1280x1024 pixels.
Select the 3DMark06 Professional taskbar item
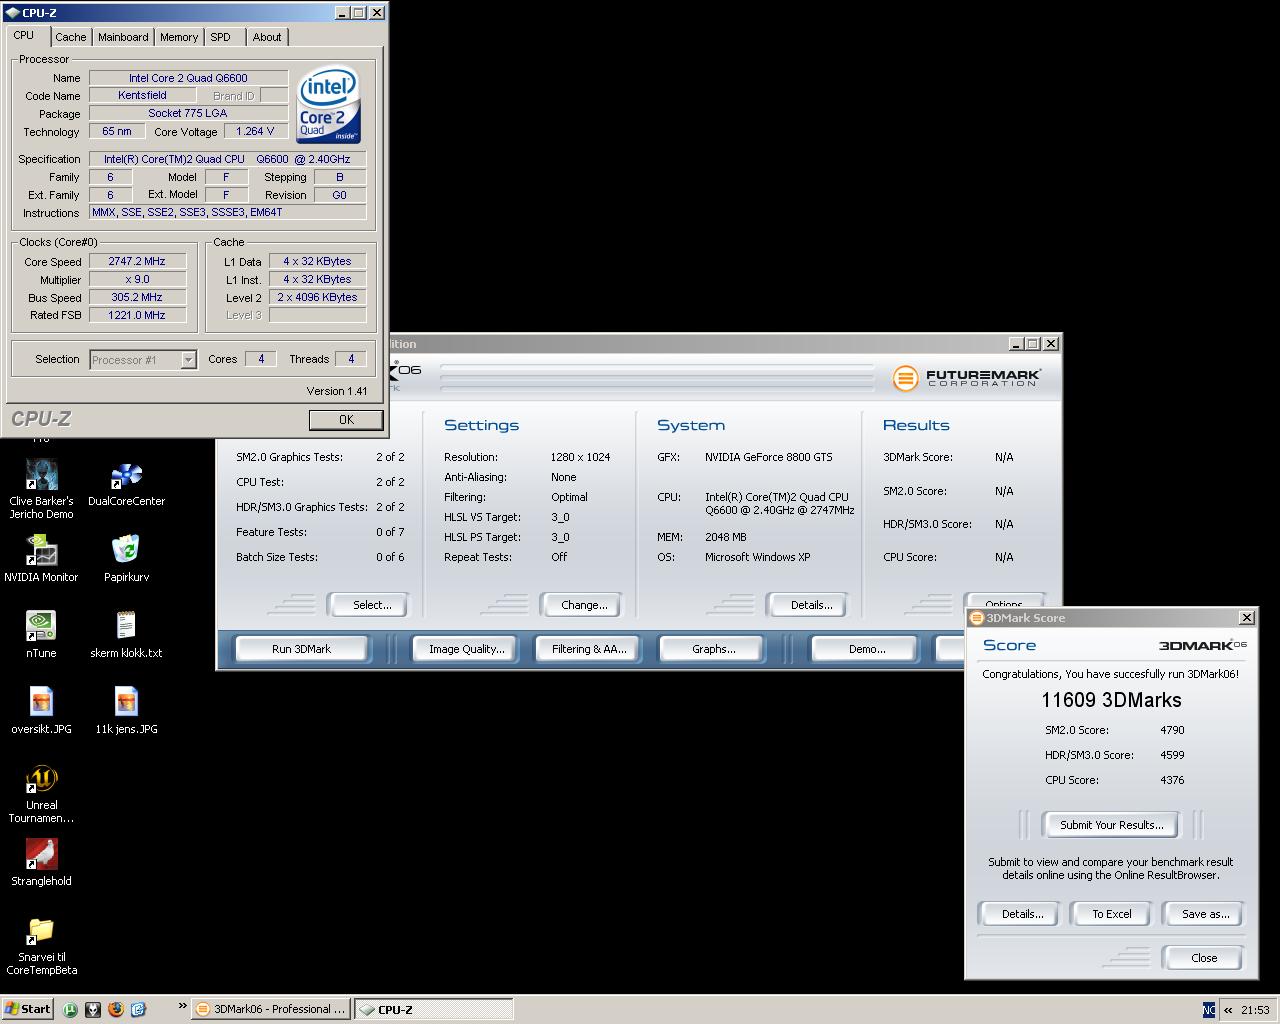(270, 1009)
